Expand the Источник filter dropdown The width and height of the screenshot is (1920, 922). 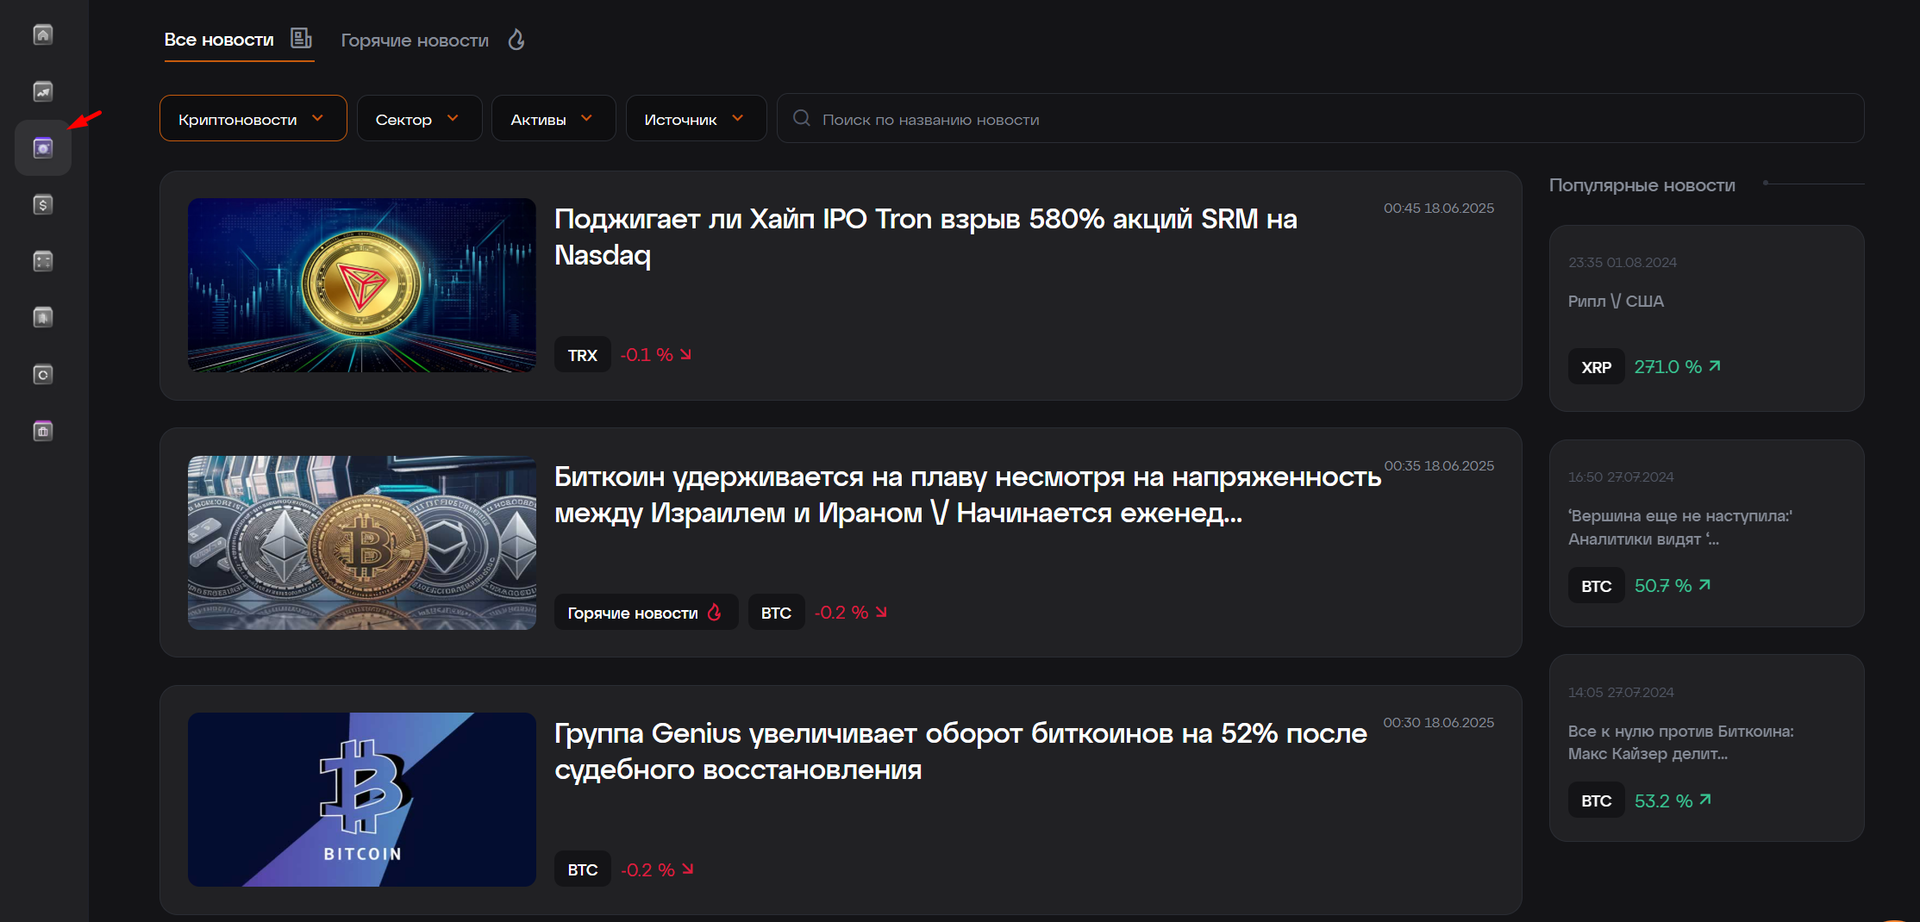tap(696, 118)
